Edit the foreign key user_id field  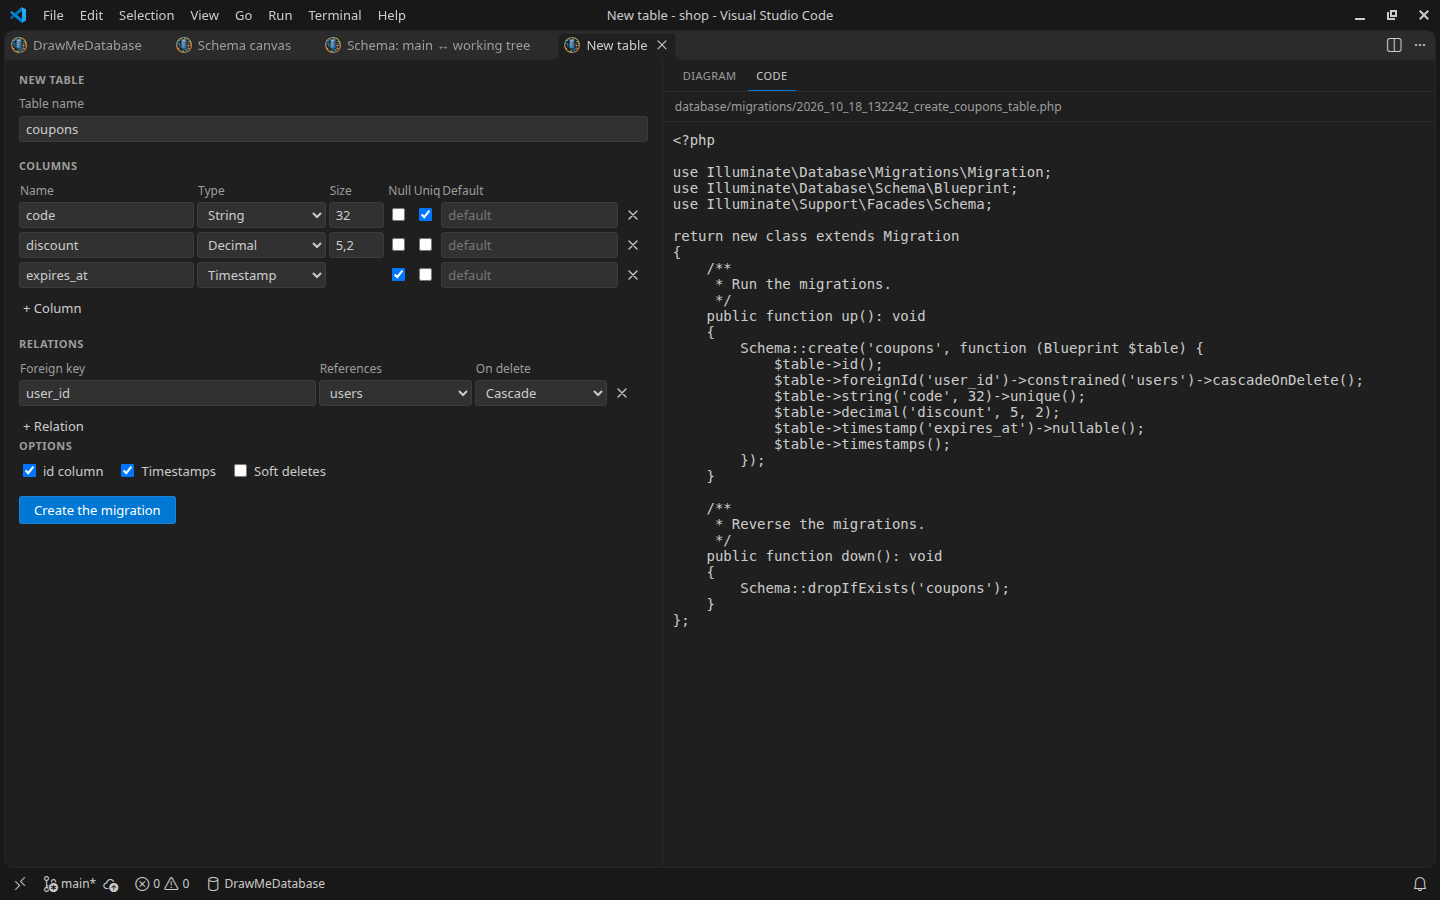[x=167, y=394]
